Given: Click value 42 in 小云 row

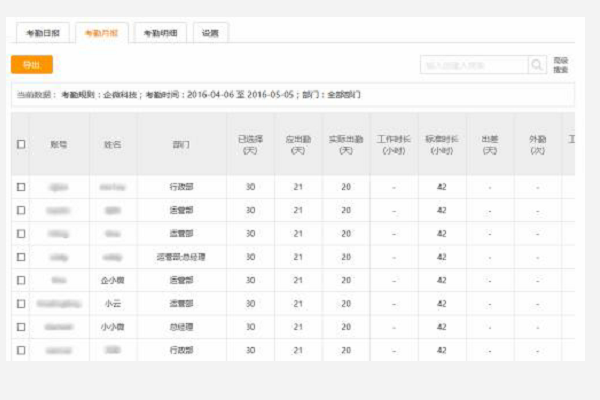Looking at the screenshot, I should point(442,304).
